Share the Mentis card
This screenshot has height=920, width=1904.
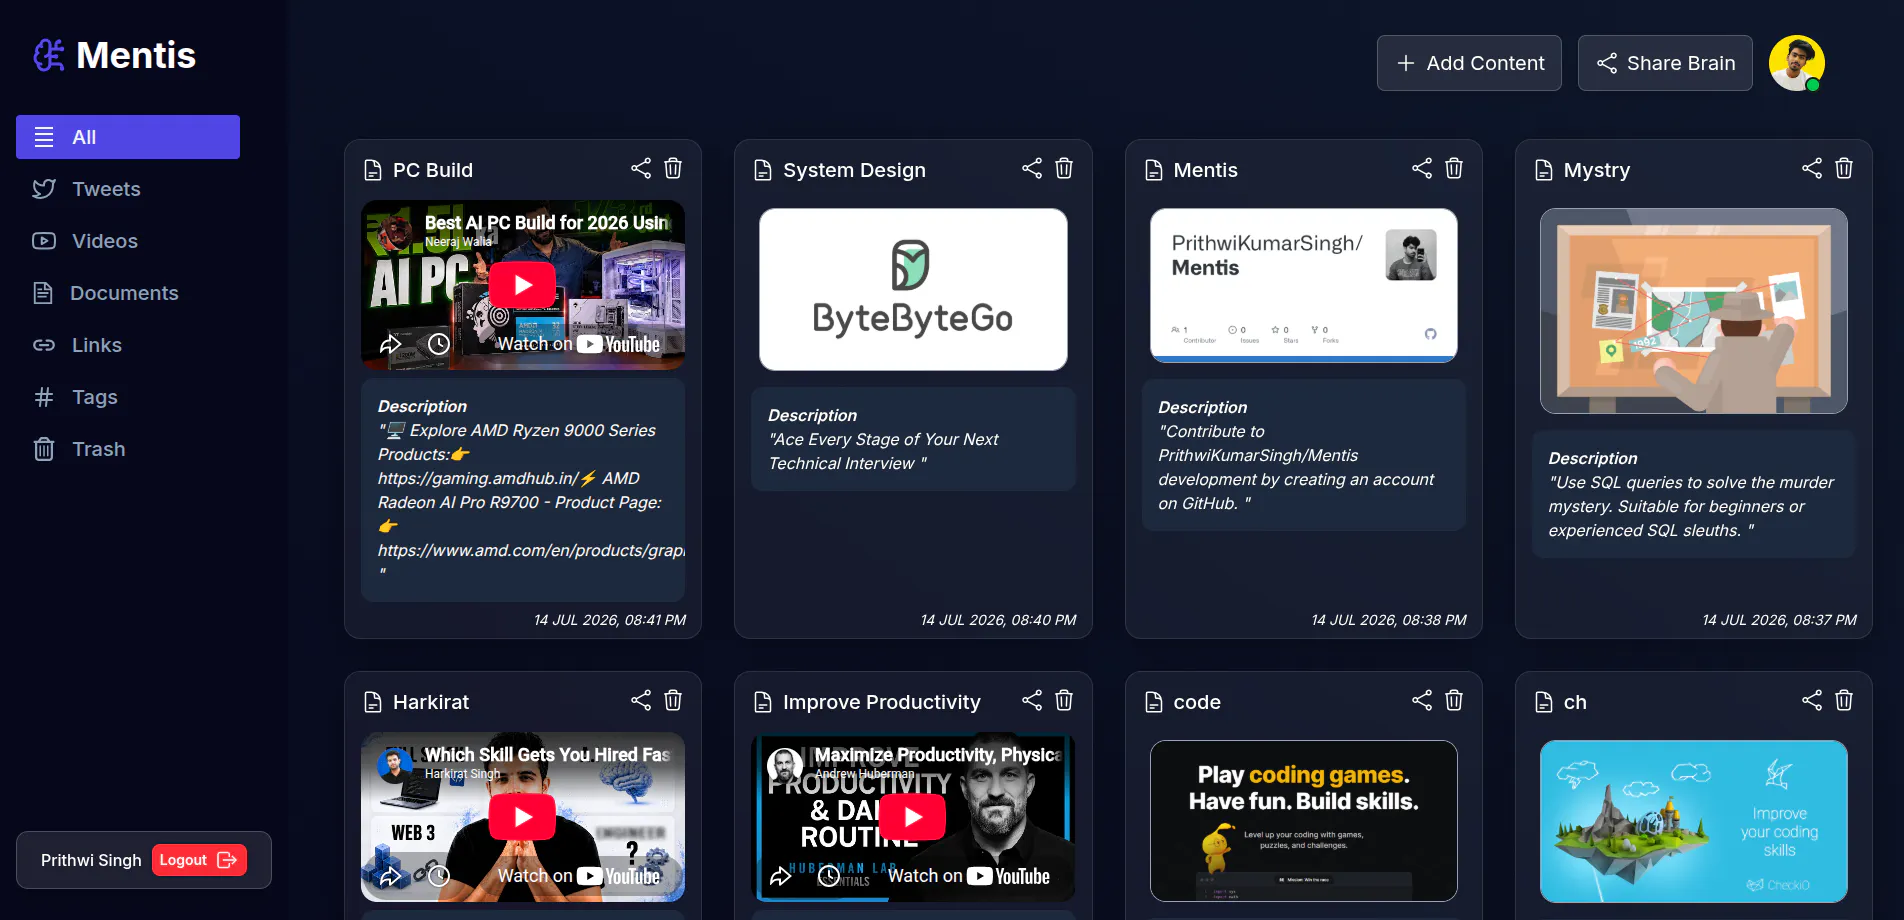coord(1422,168)
